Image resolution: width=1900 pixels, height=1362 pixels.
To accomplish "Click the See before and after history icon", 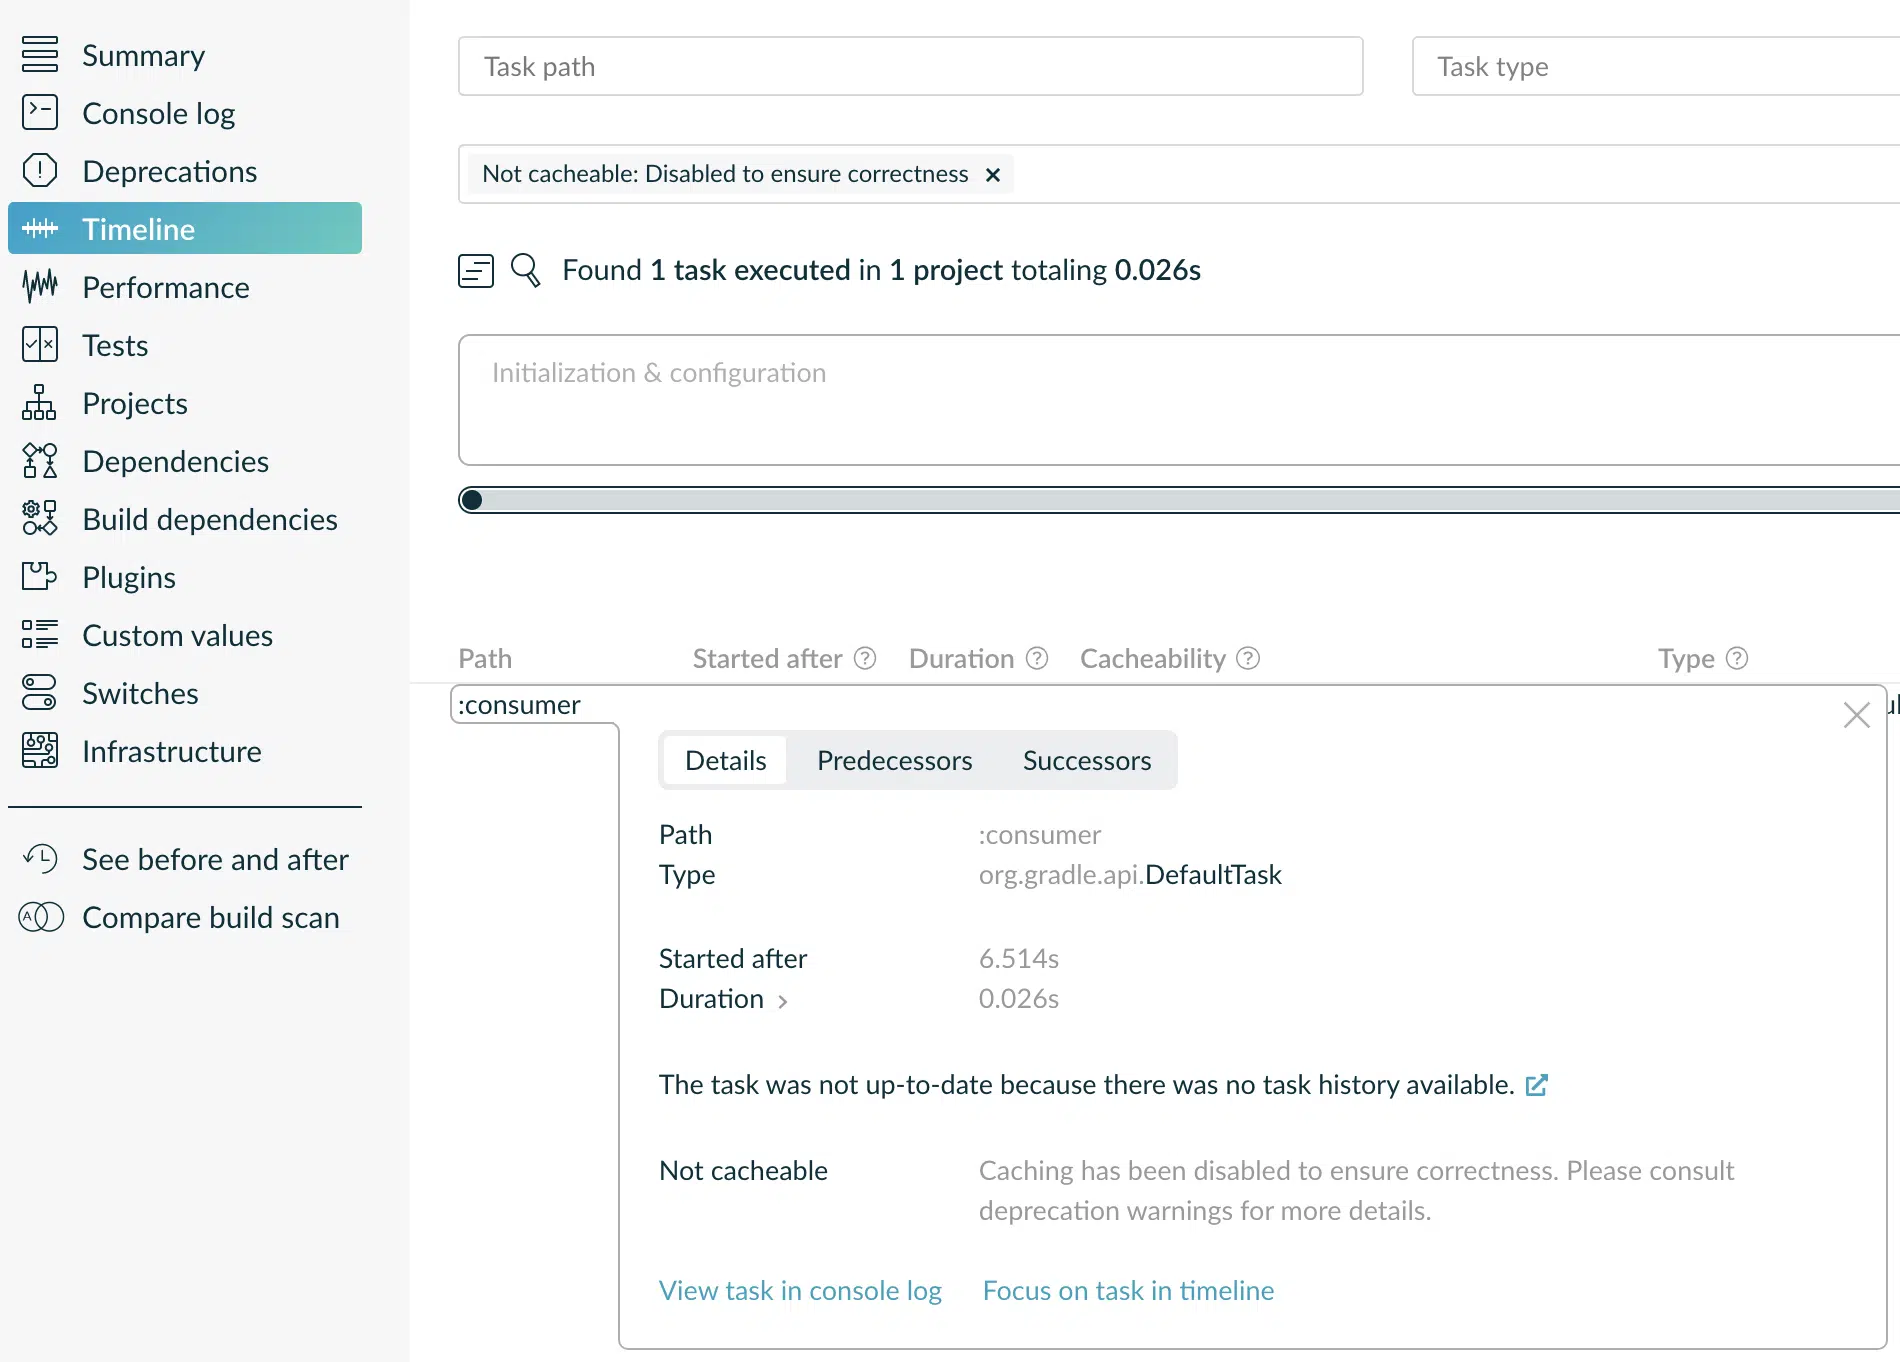I will [x=40, y=859].
